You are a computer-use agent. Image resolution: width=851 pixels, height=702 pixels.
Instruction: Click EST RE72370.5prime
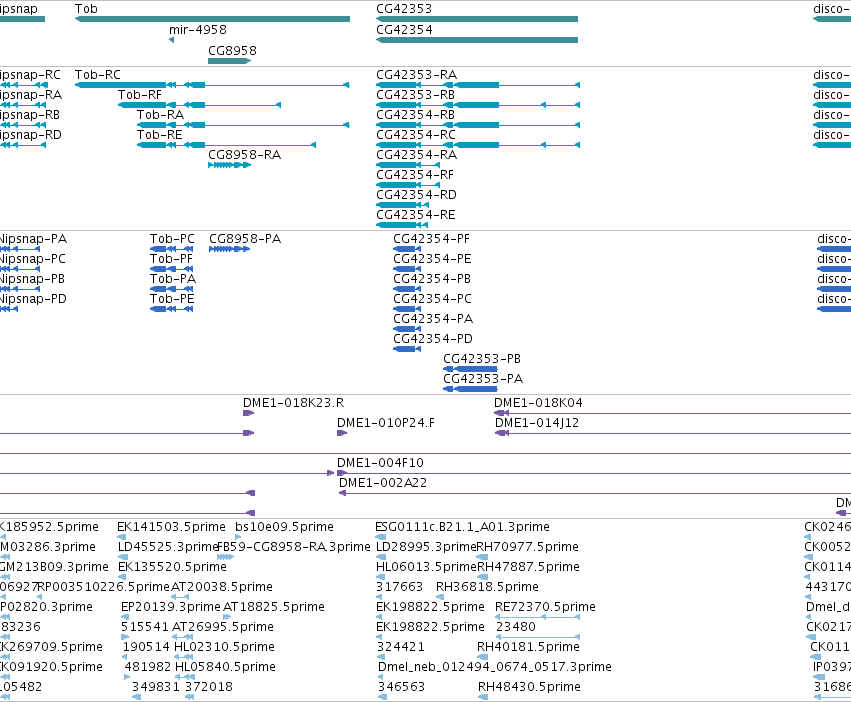click(545, 608)
